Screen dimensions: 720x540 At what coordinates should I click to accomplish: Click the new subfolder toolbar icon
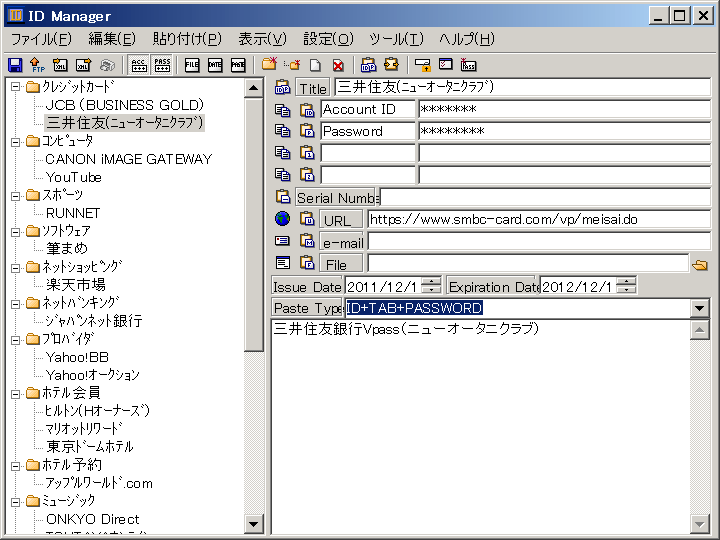point(292,65)
